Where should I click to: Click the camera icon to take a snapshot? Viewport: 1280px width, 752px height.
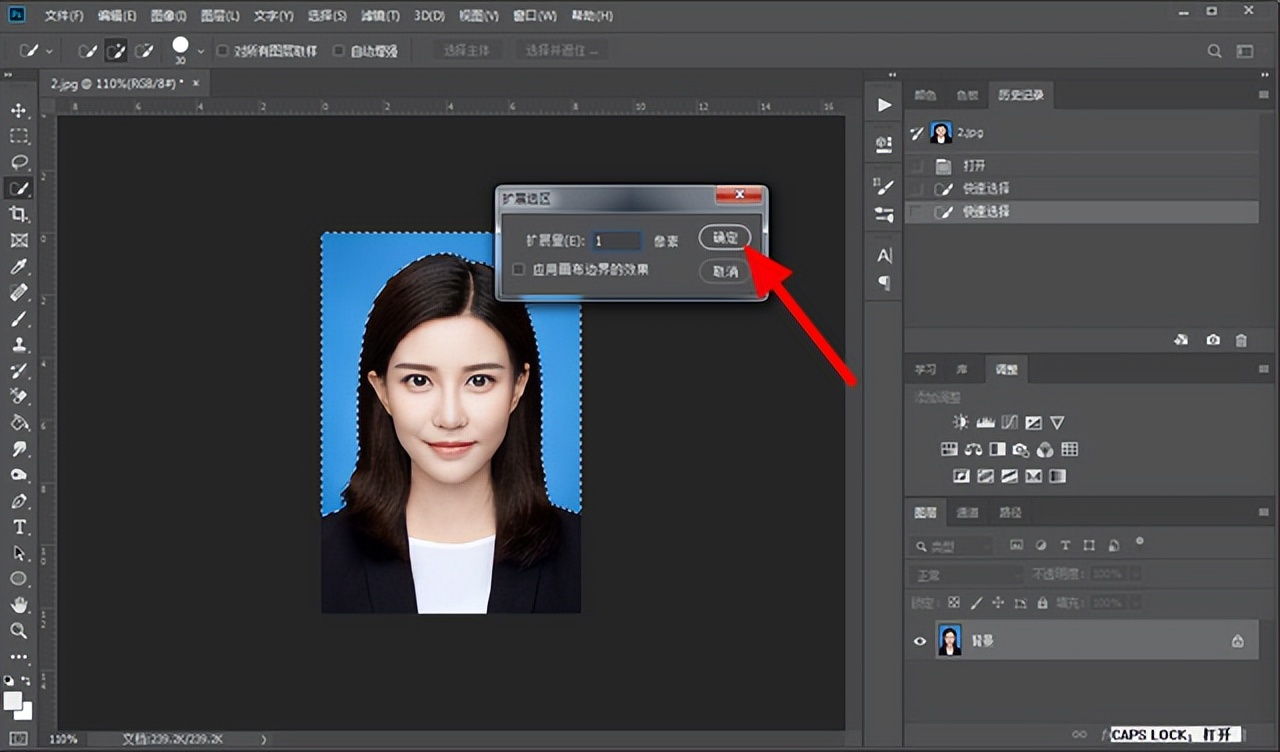[x=1213, y=340]
